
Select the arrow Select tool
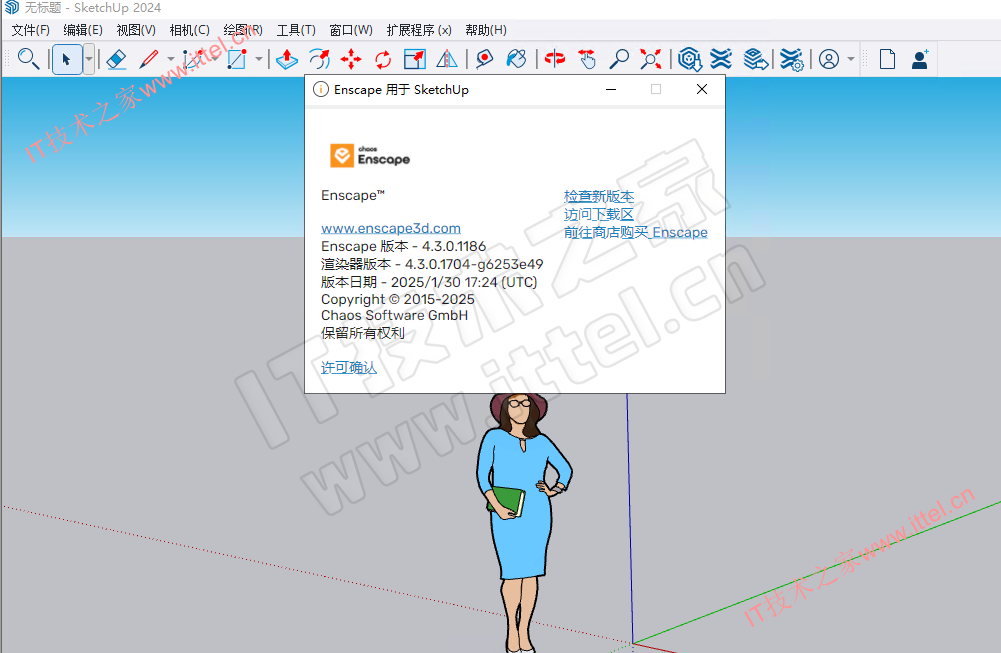(x=66, y=59)
